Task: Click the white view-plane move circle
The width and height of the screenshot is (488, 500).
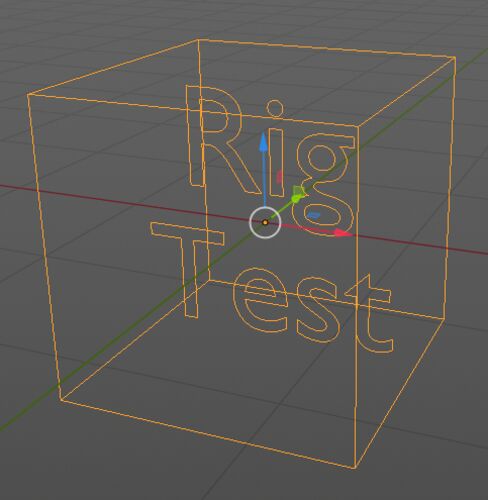Action: (x=265, y=222)
